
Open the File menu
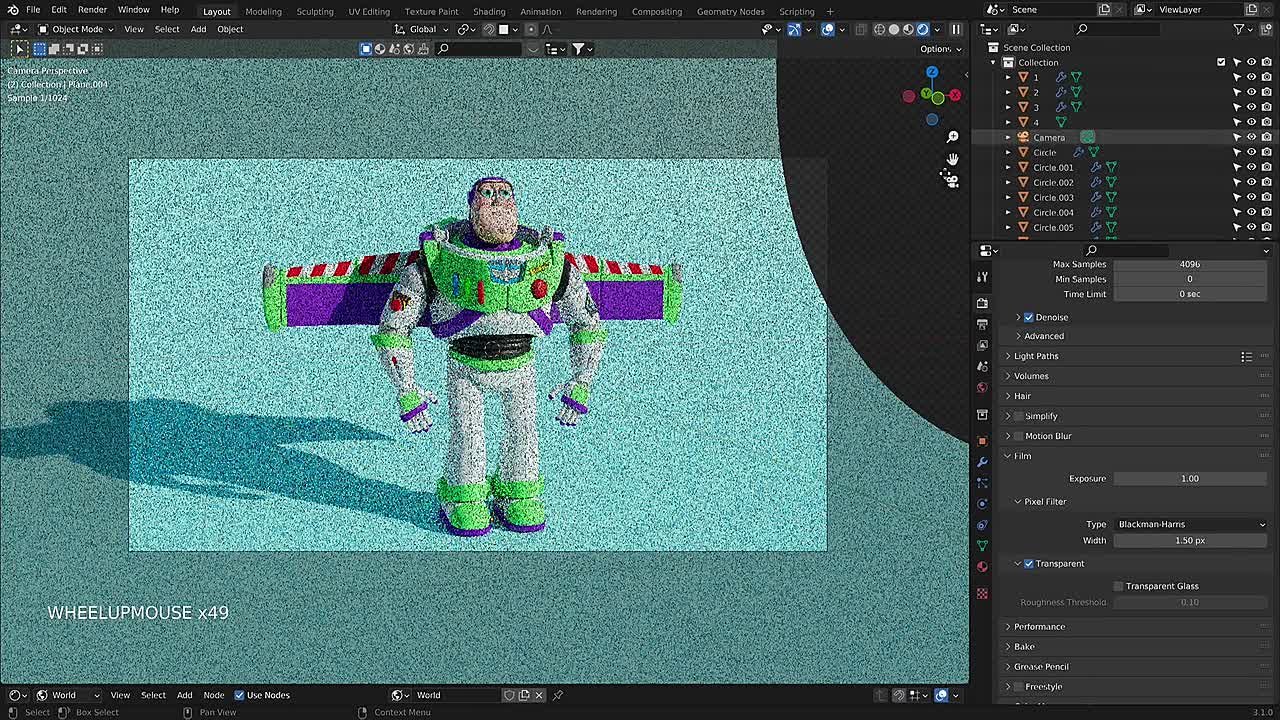pos(33,10)
